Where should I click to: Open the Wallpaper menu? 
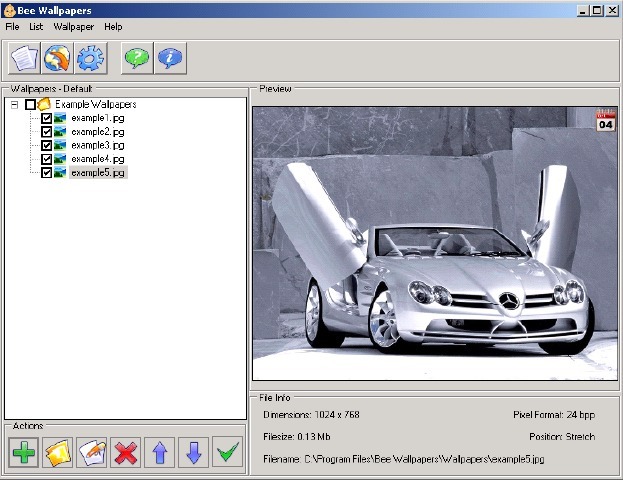(73, 26)
